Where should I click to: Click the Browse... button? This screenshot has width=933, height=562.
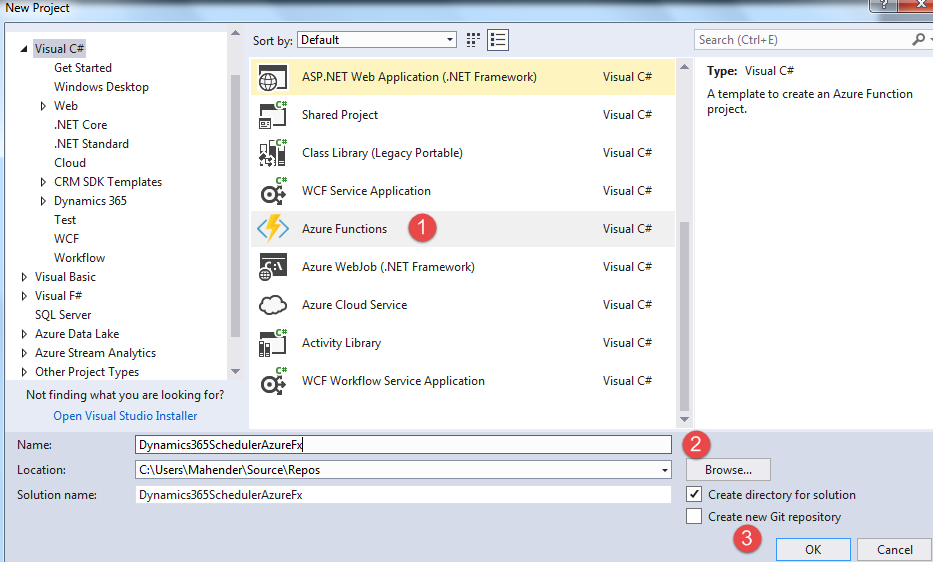pyautogui.click(x=728, y=470)
